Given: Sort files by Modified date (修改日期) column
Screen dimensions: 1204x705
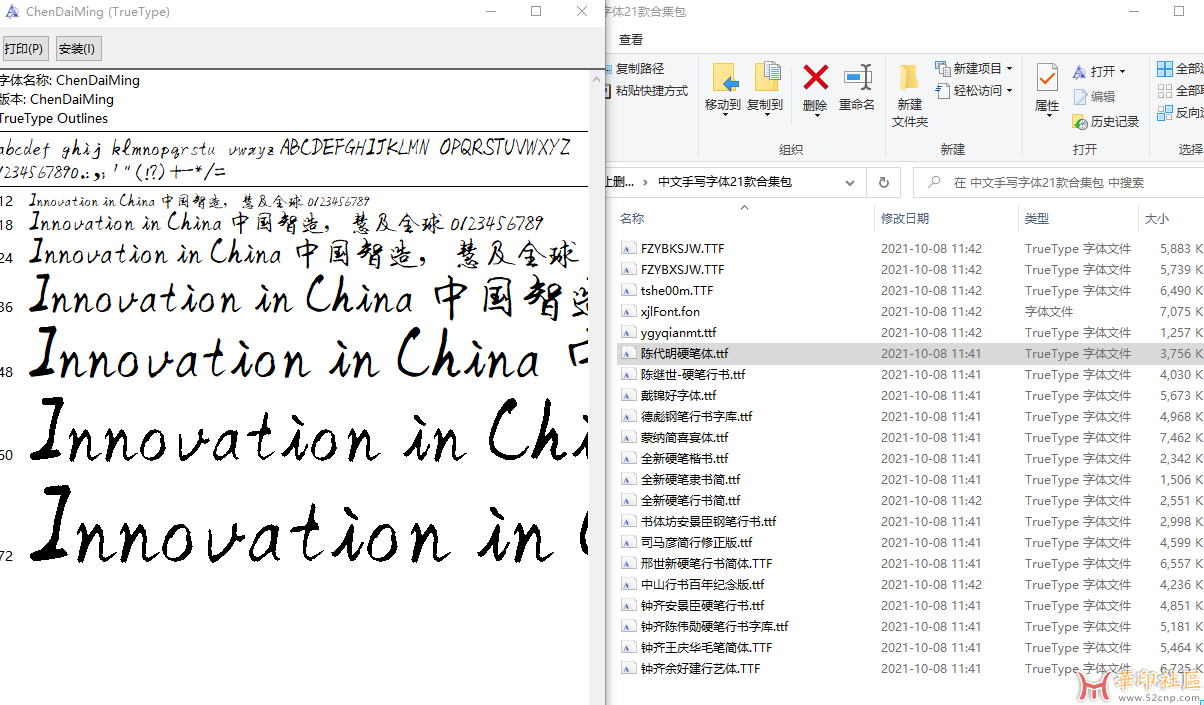Looking at the screenshot, I should pyautogui.click(x=905, y=218).
